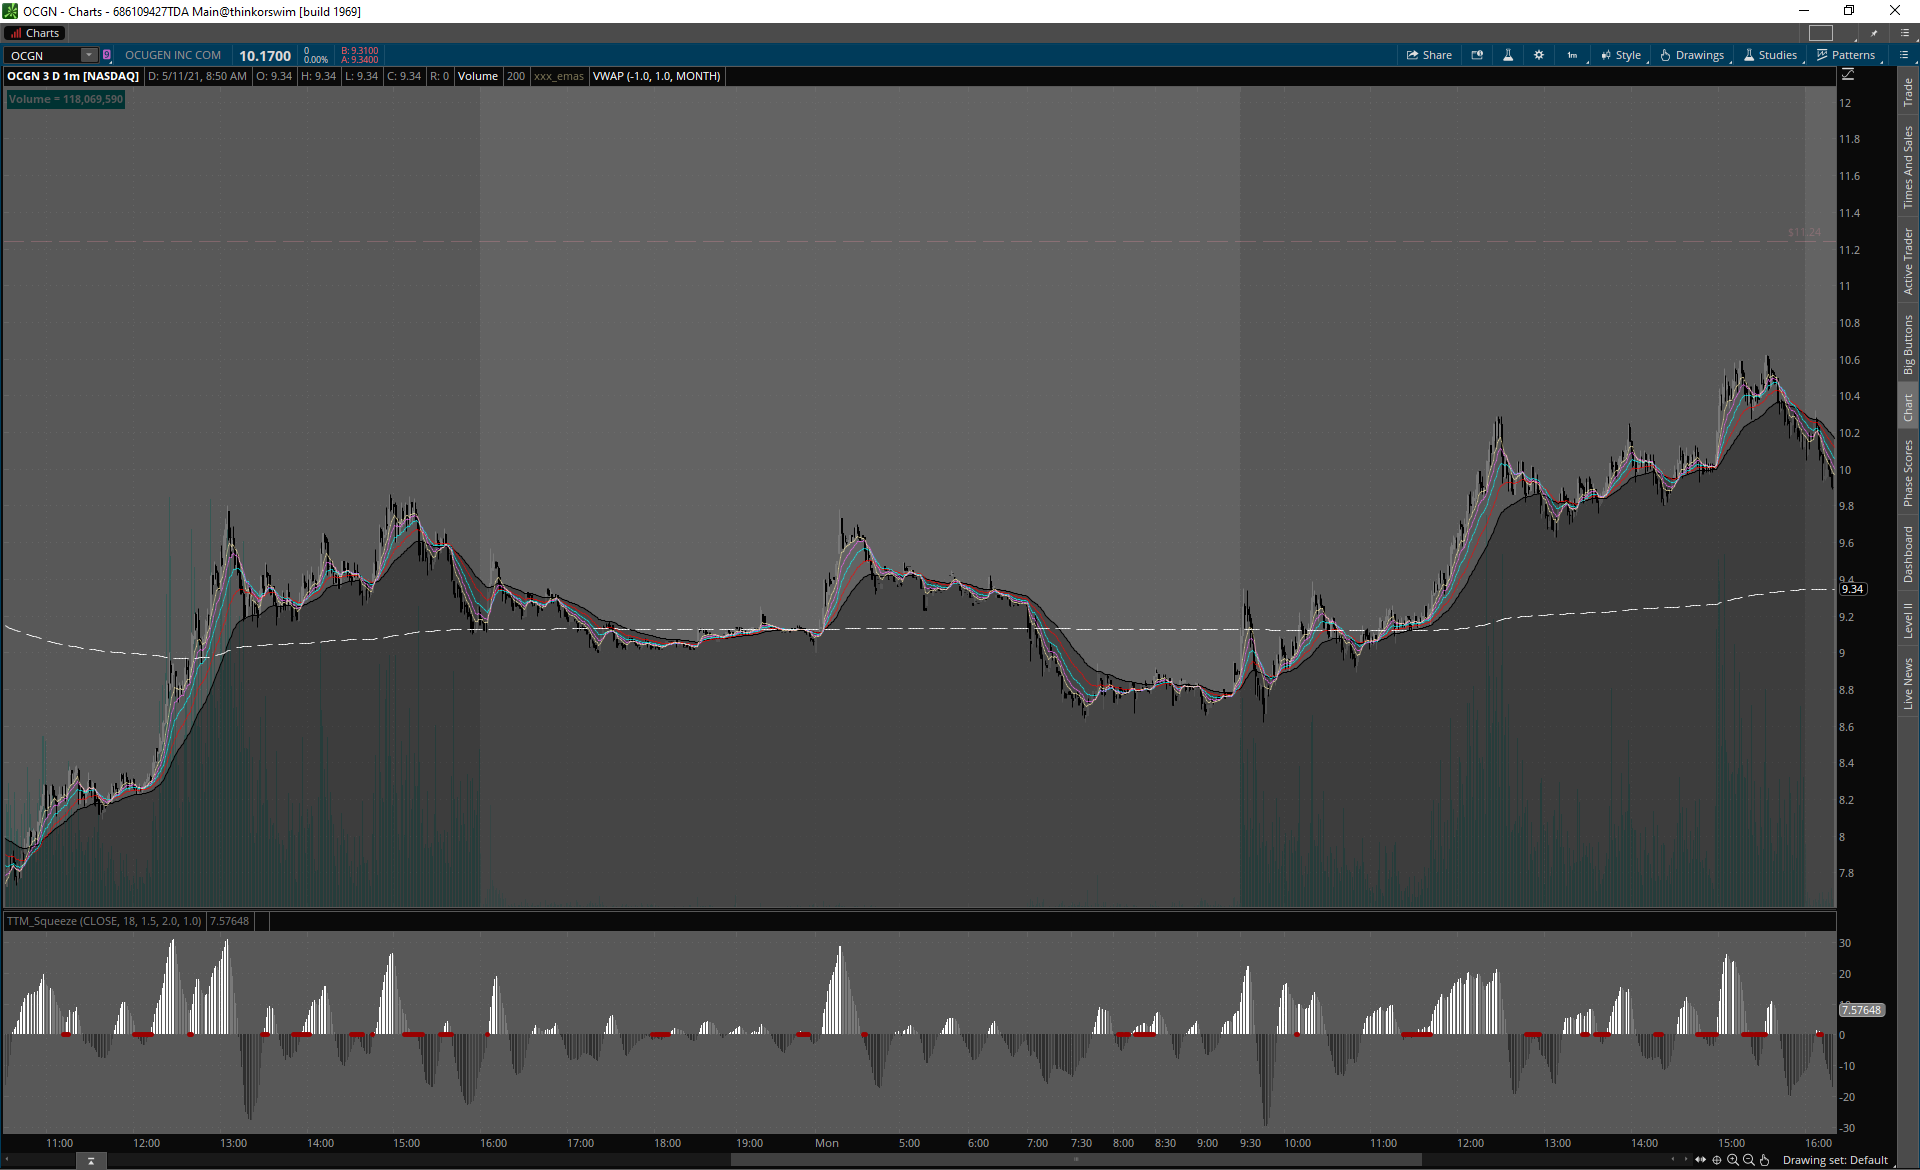
Task: Toggle the pin window icon
Action: click(1874, 33)
